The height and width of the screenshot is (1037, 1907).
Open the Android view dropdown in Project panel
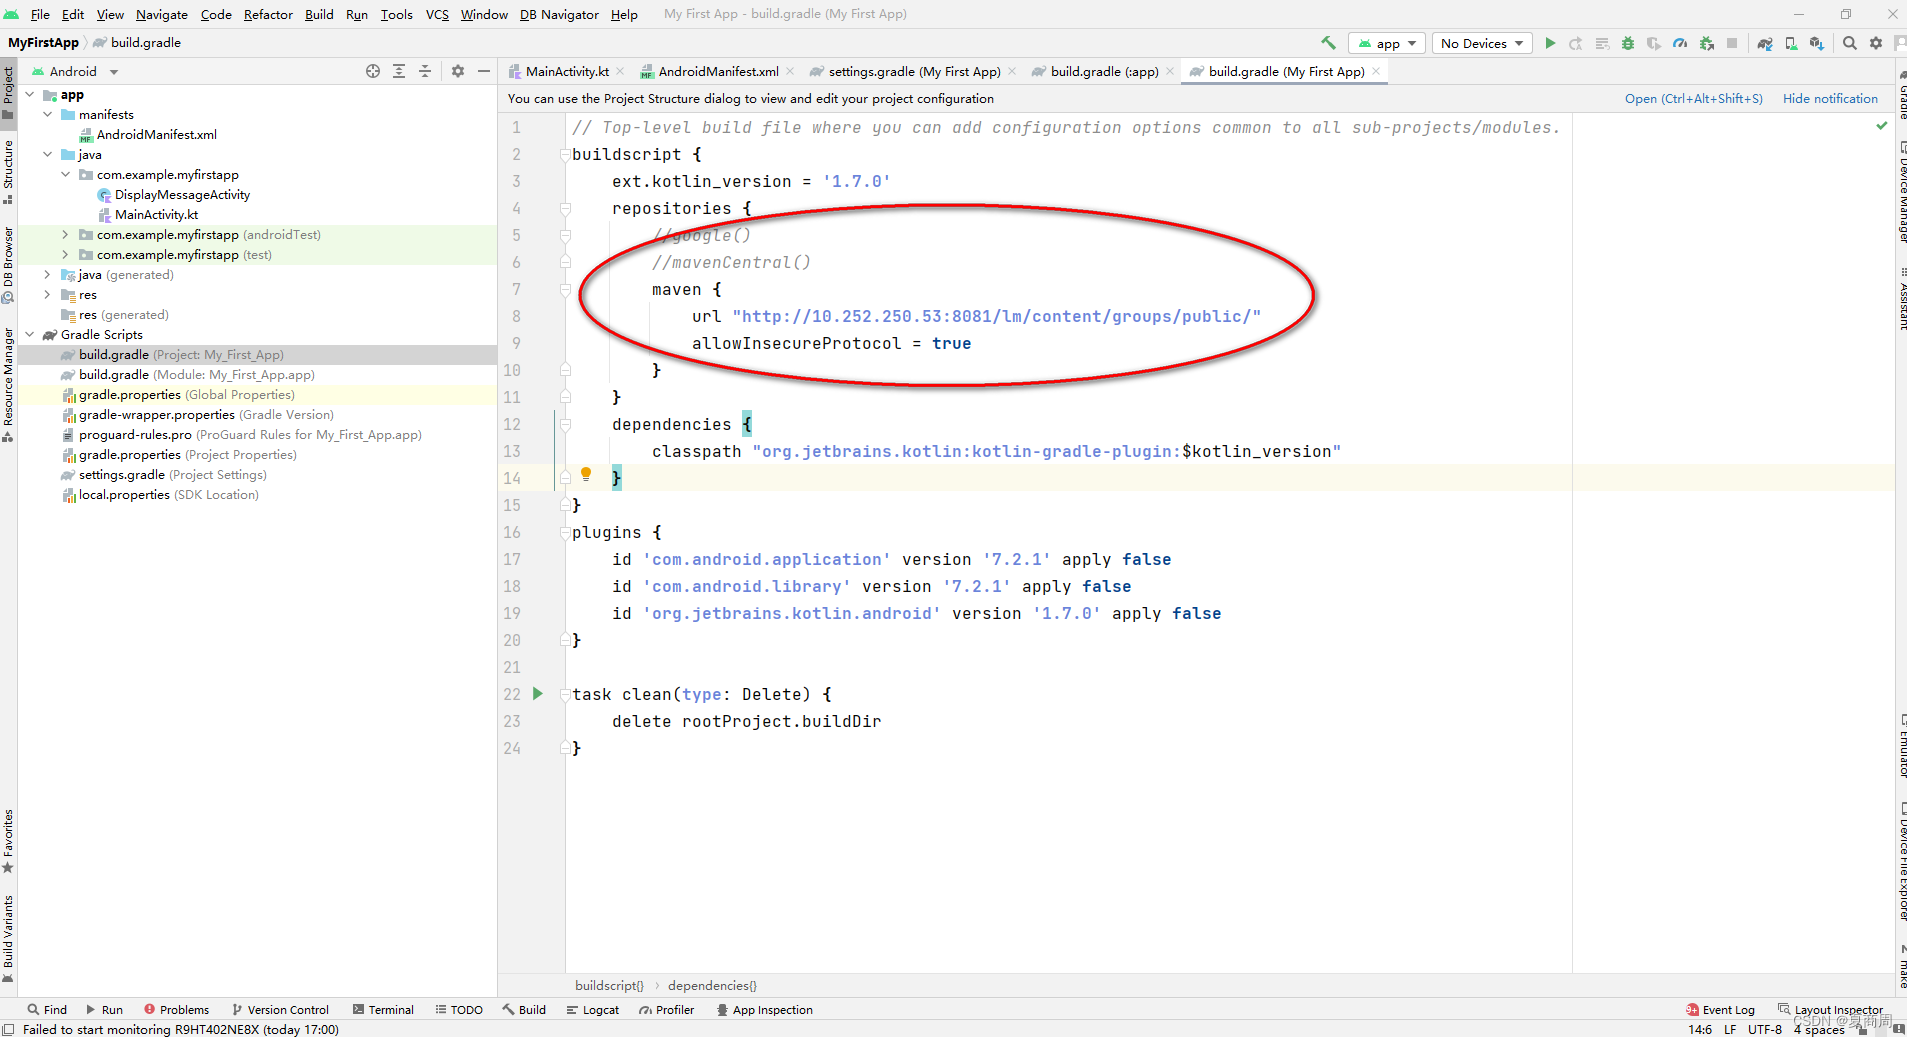(75, 71)
